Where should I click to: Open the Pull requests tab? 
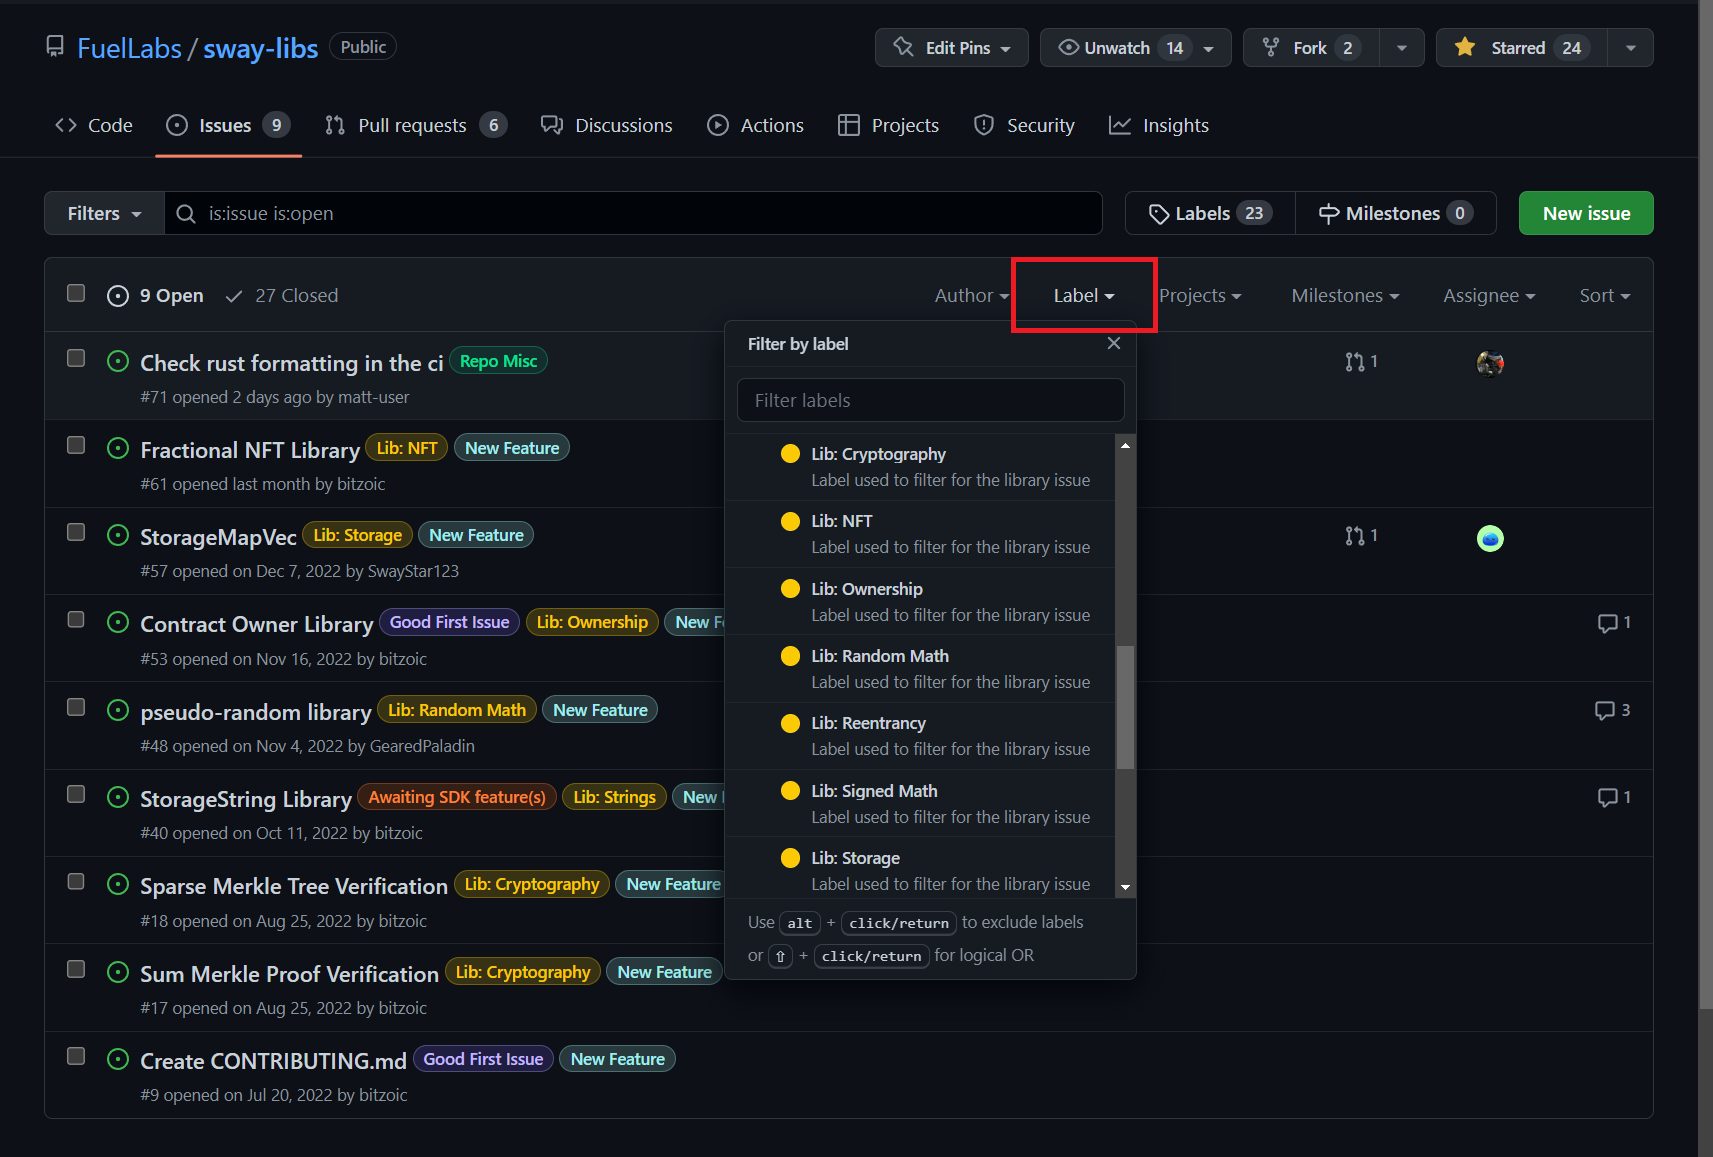(416, 125)
